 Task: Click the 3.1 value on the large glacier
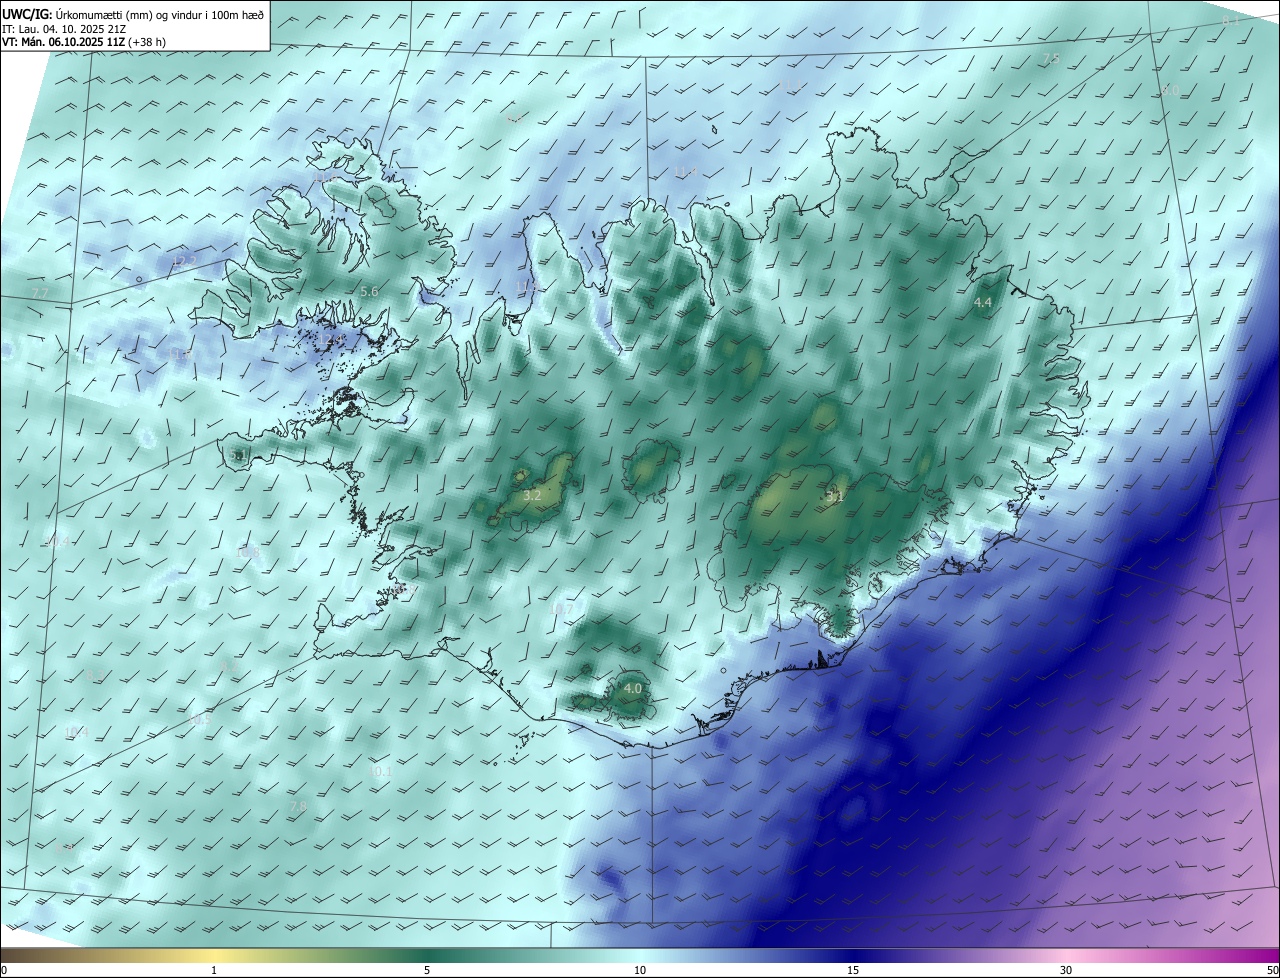pyautogui.click(x=836, y=495)
